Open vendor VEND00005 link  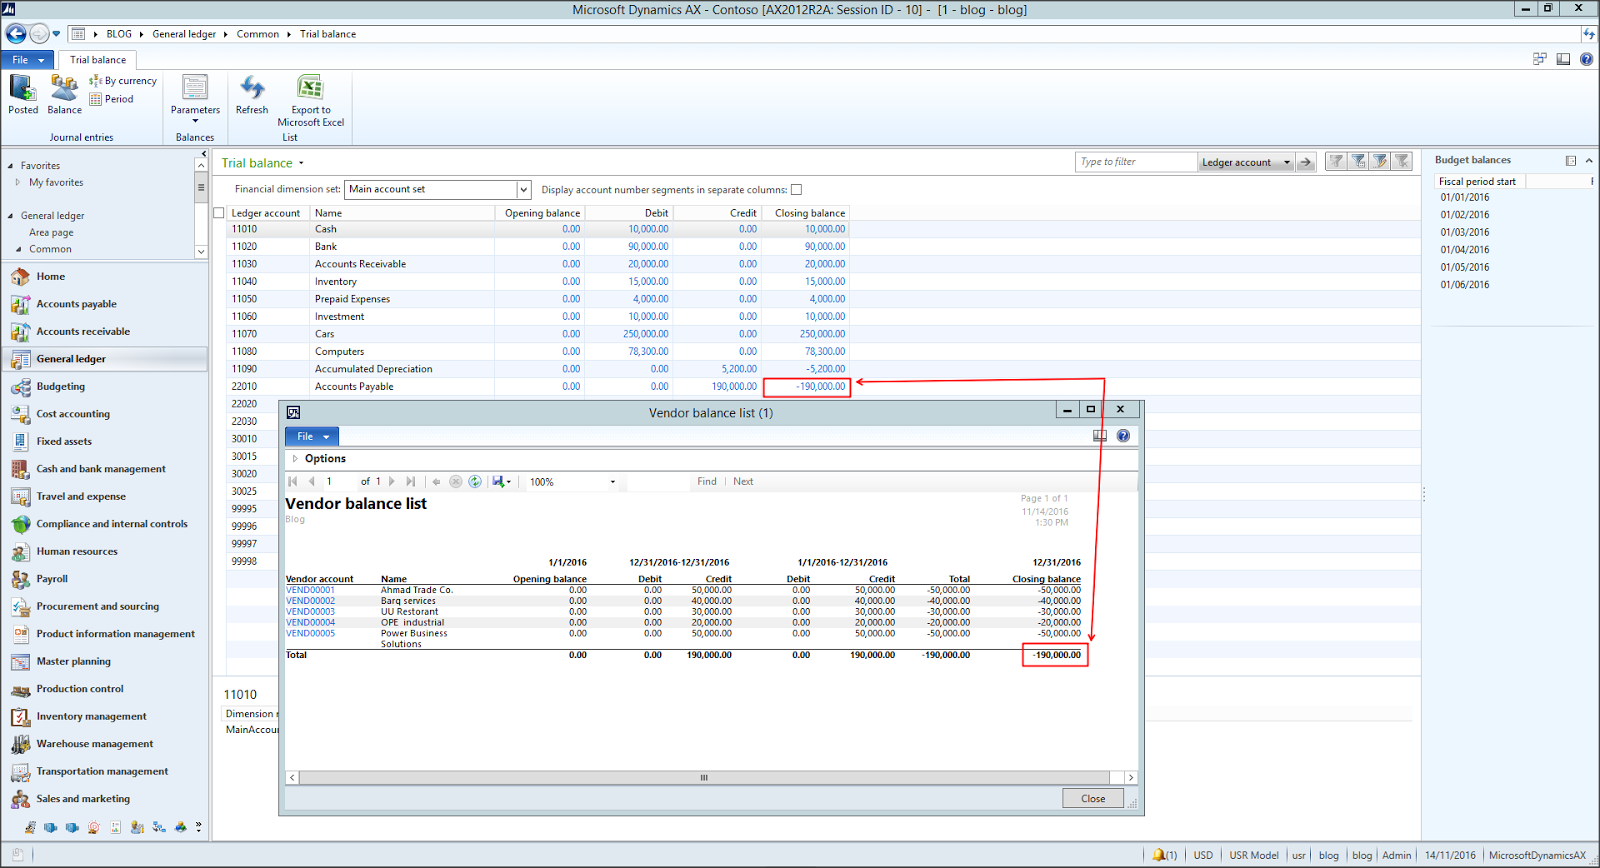point(310,633)
